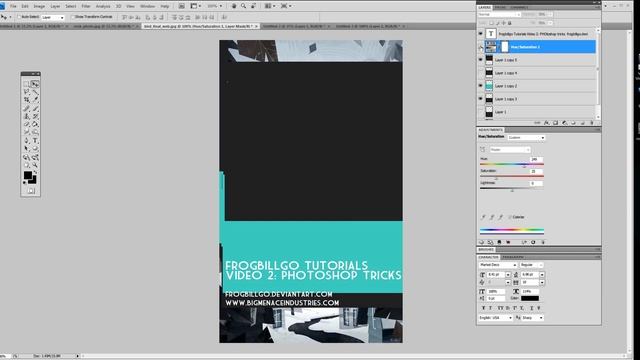Hide Layer 1 copy 3
This screenshot has width=640, height=360.
(x=481, y=99)
